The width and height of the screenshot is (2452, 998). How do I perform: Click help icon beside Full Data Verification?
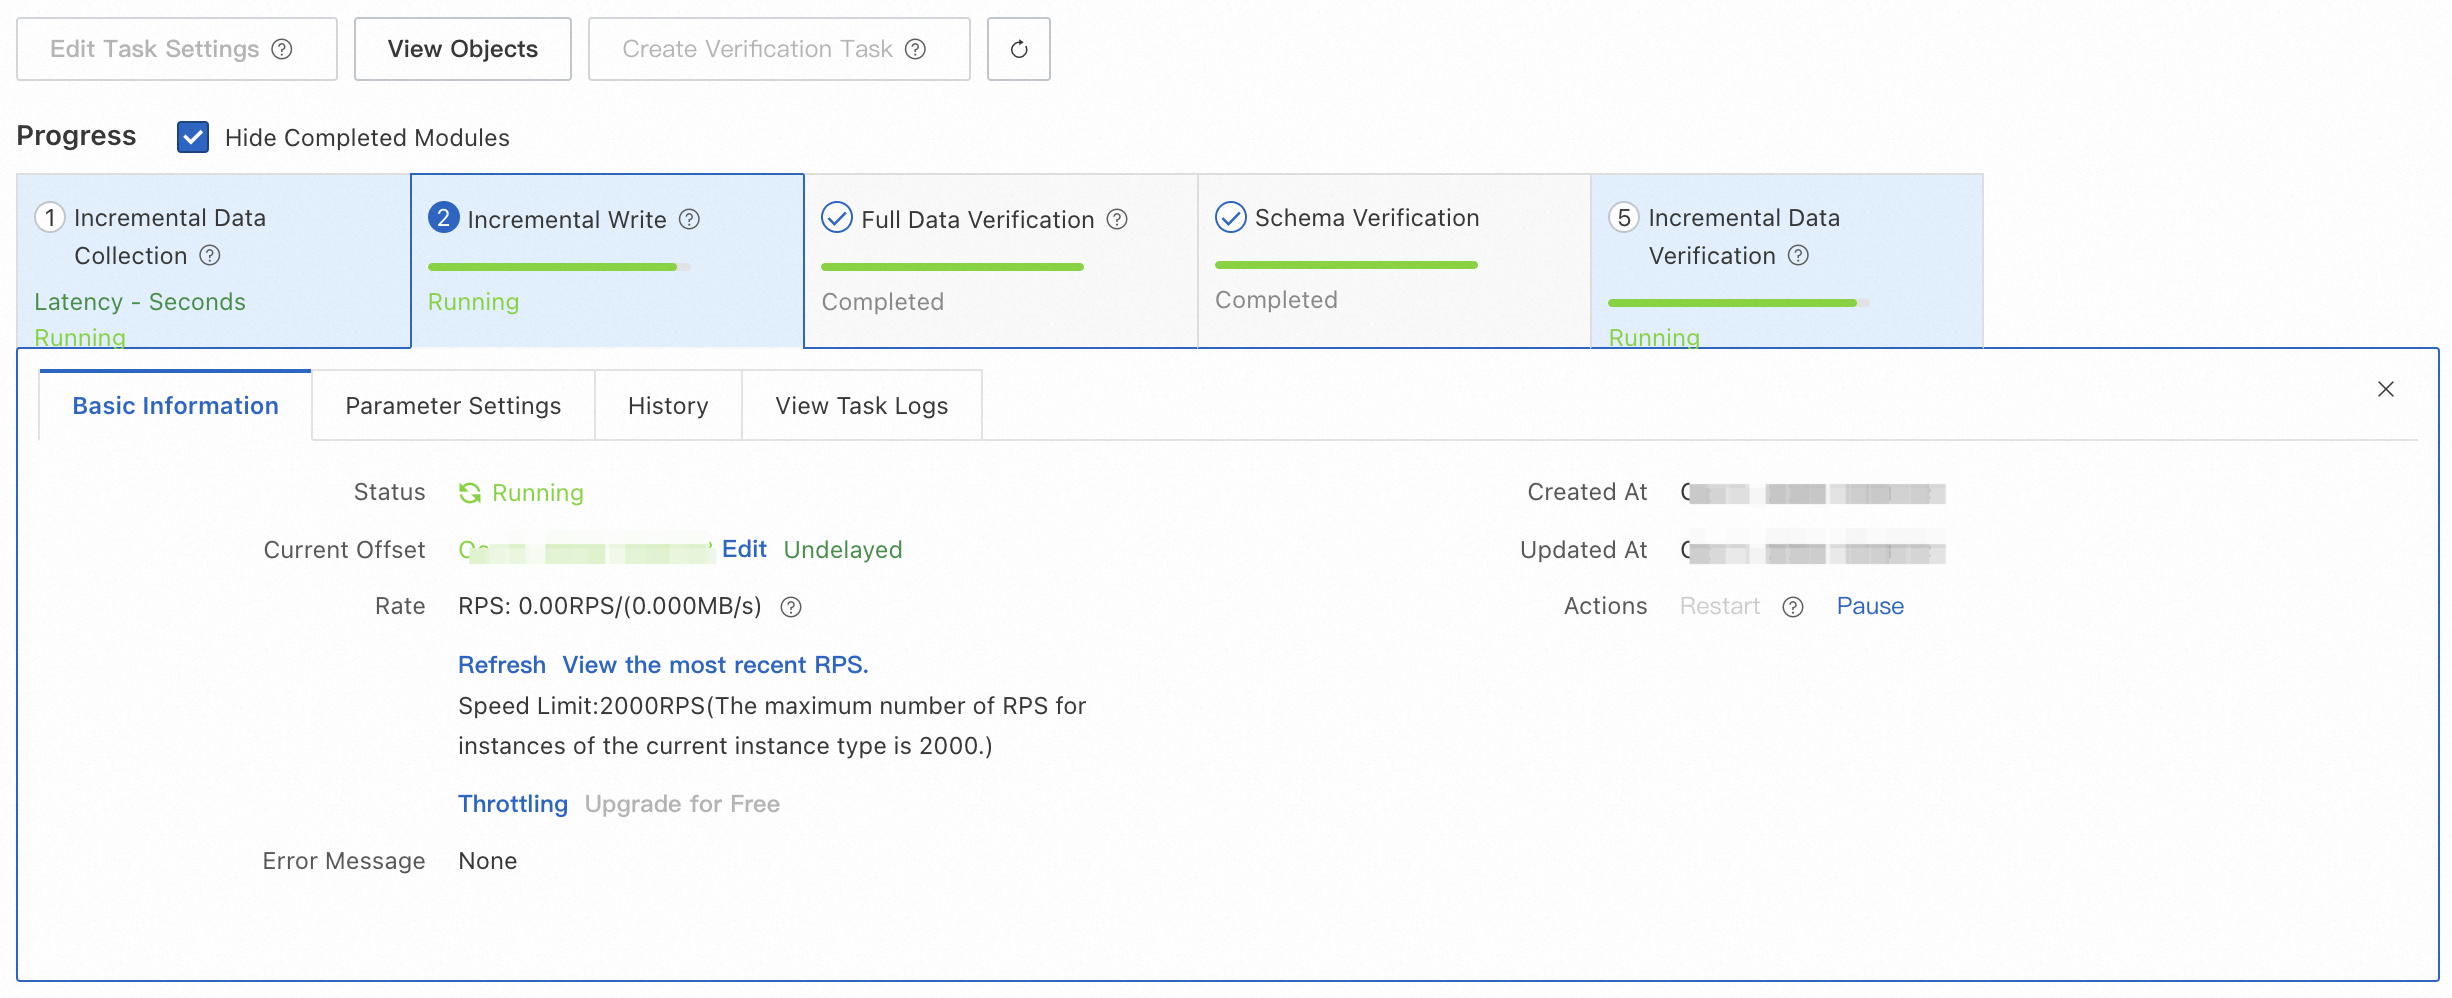(x=1117, y=219)
